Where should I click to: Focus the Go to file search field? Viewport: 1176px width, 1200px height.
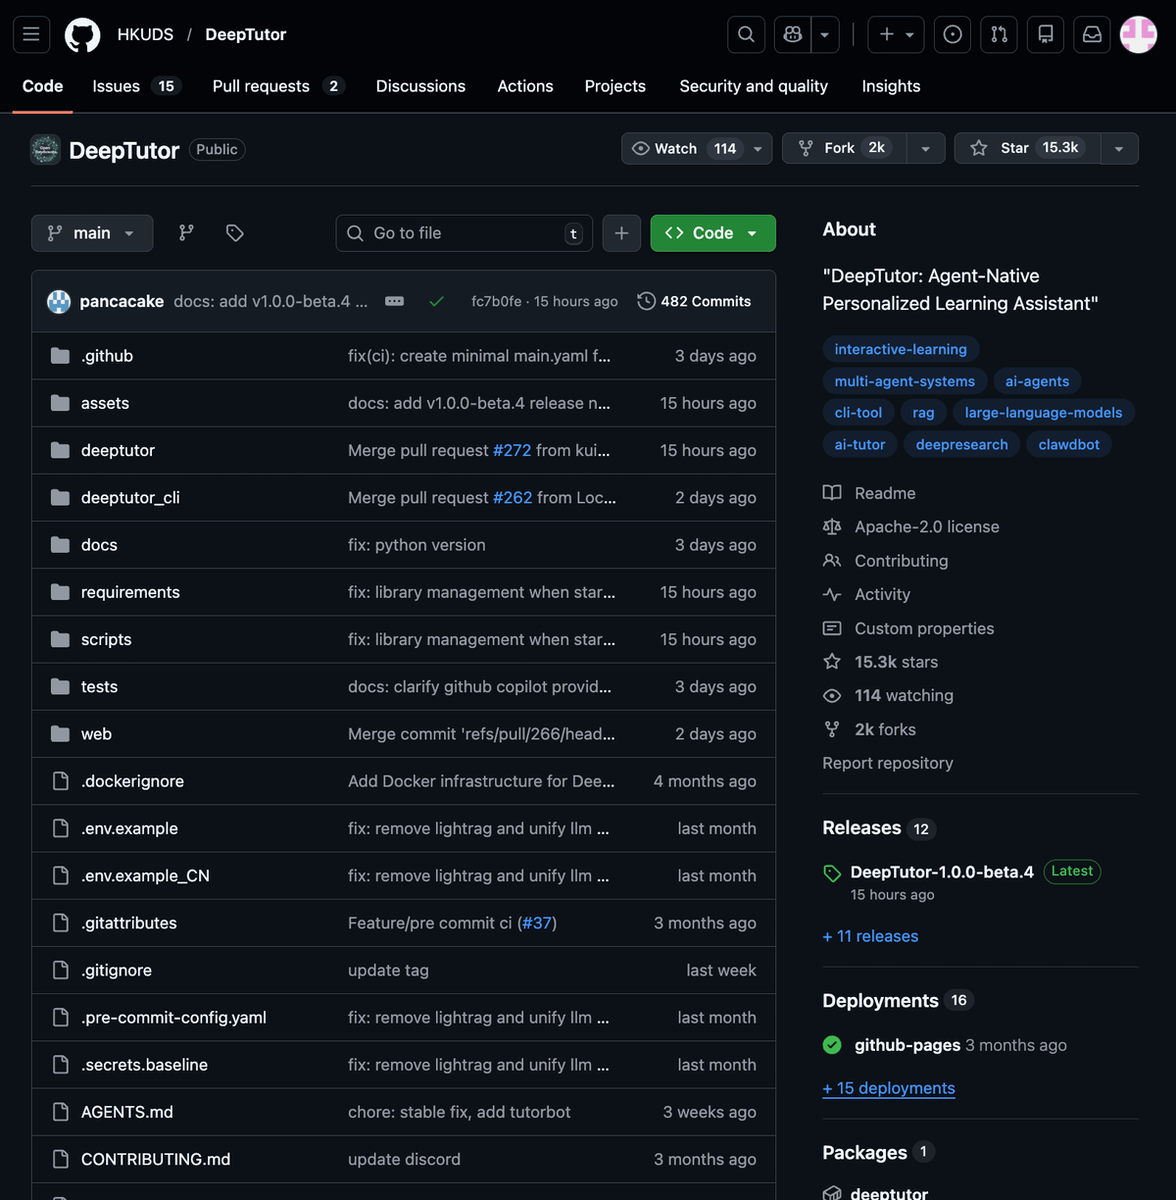pos(464,233)
